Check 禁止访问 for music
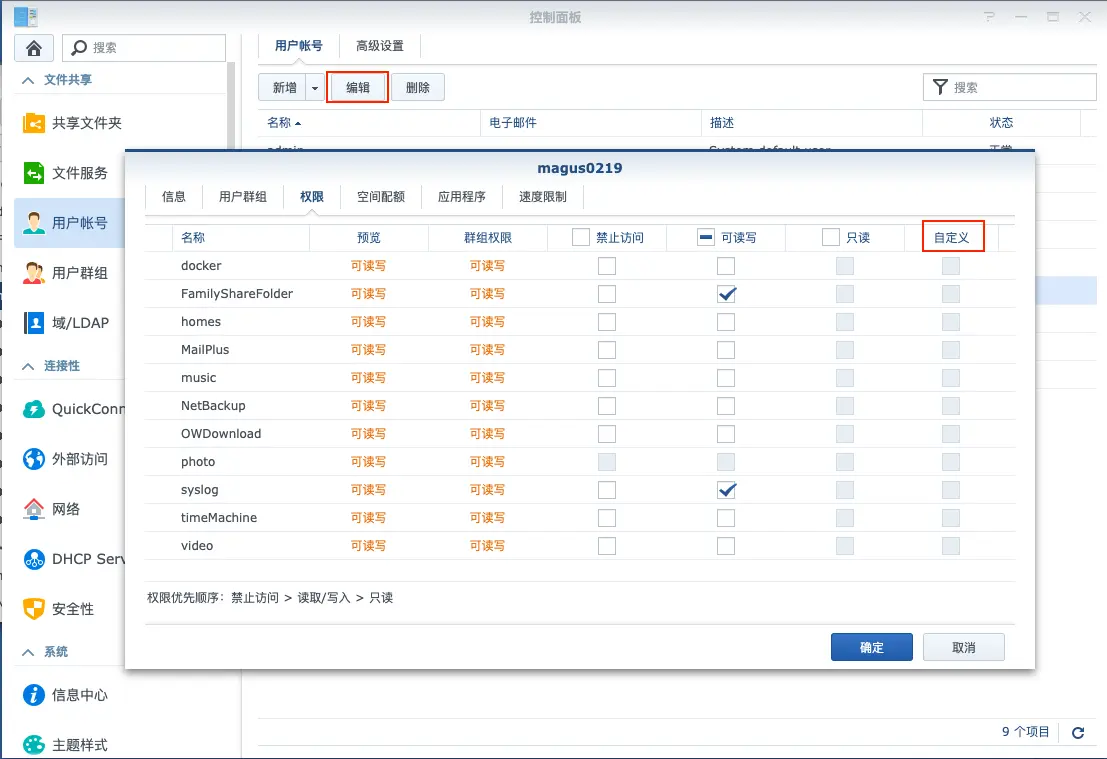Image resolution: width=1107 pixels, height=759 pixels. (x=606, y=378)
